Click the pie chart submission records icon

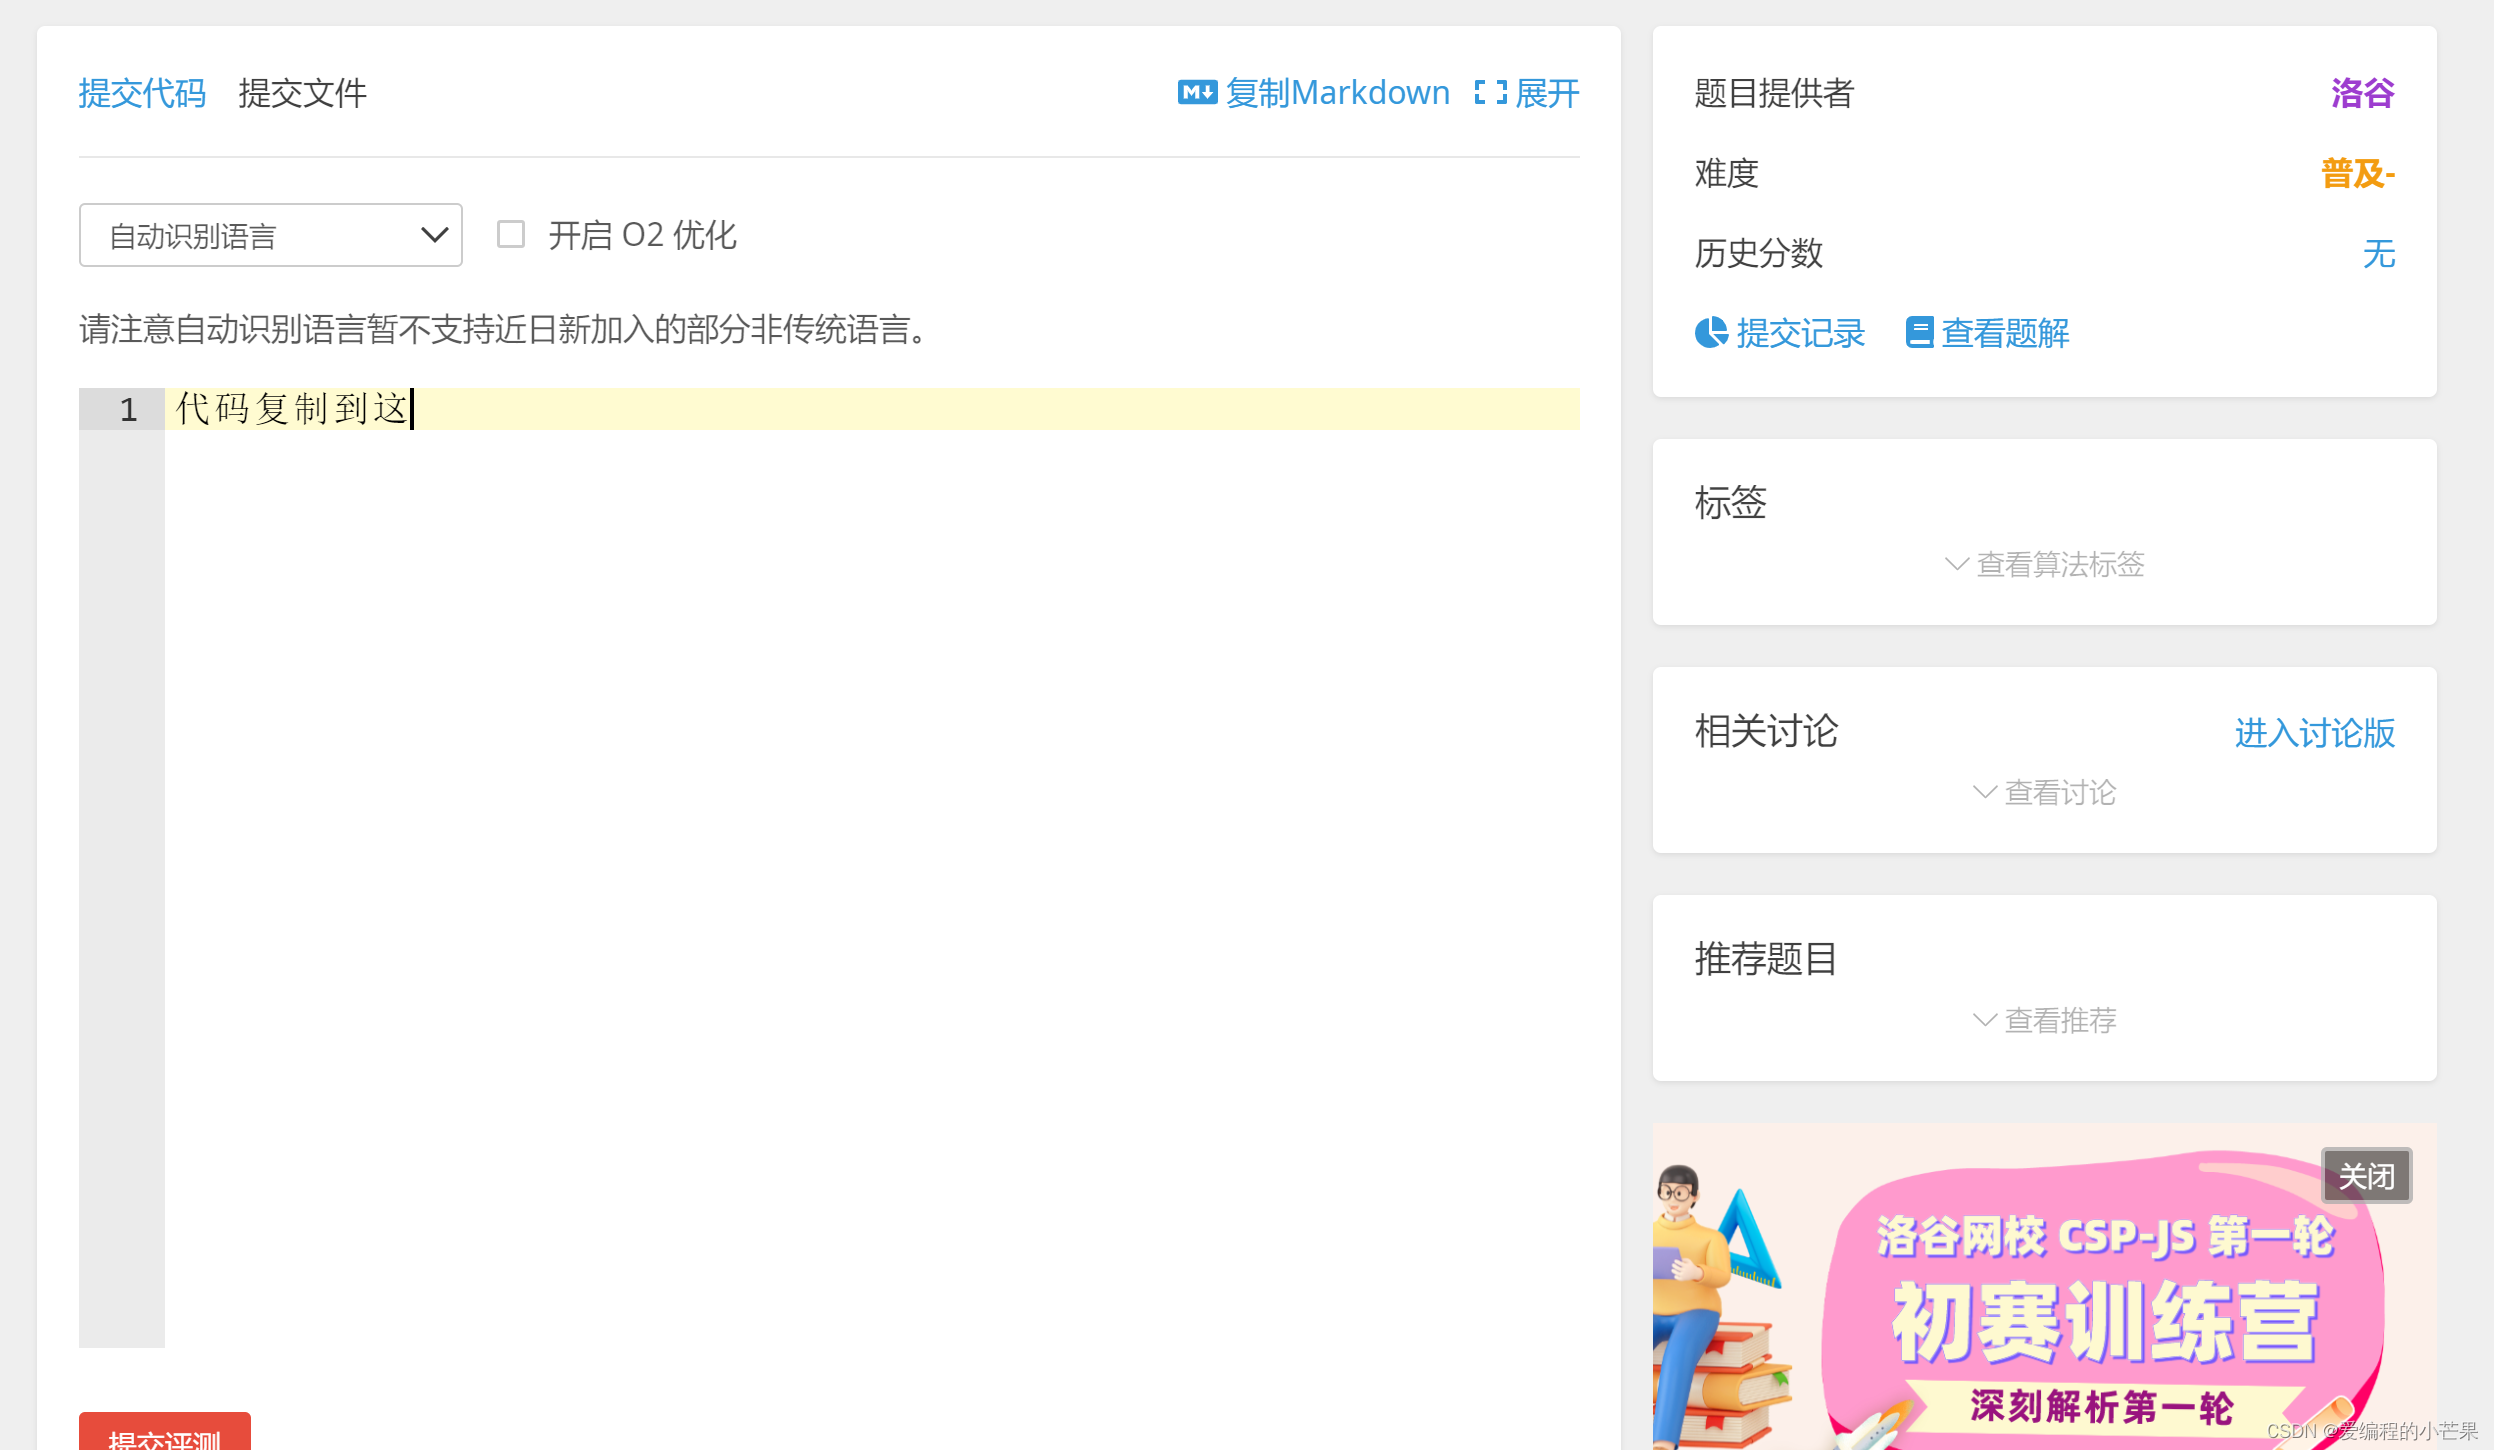click(1711, 332)
